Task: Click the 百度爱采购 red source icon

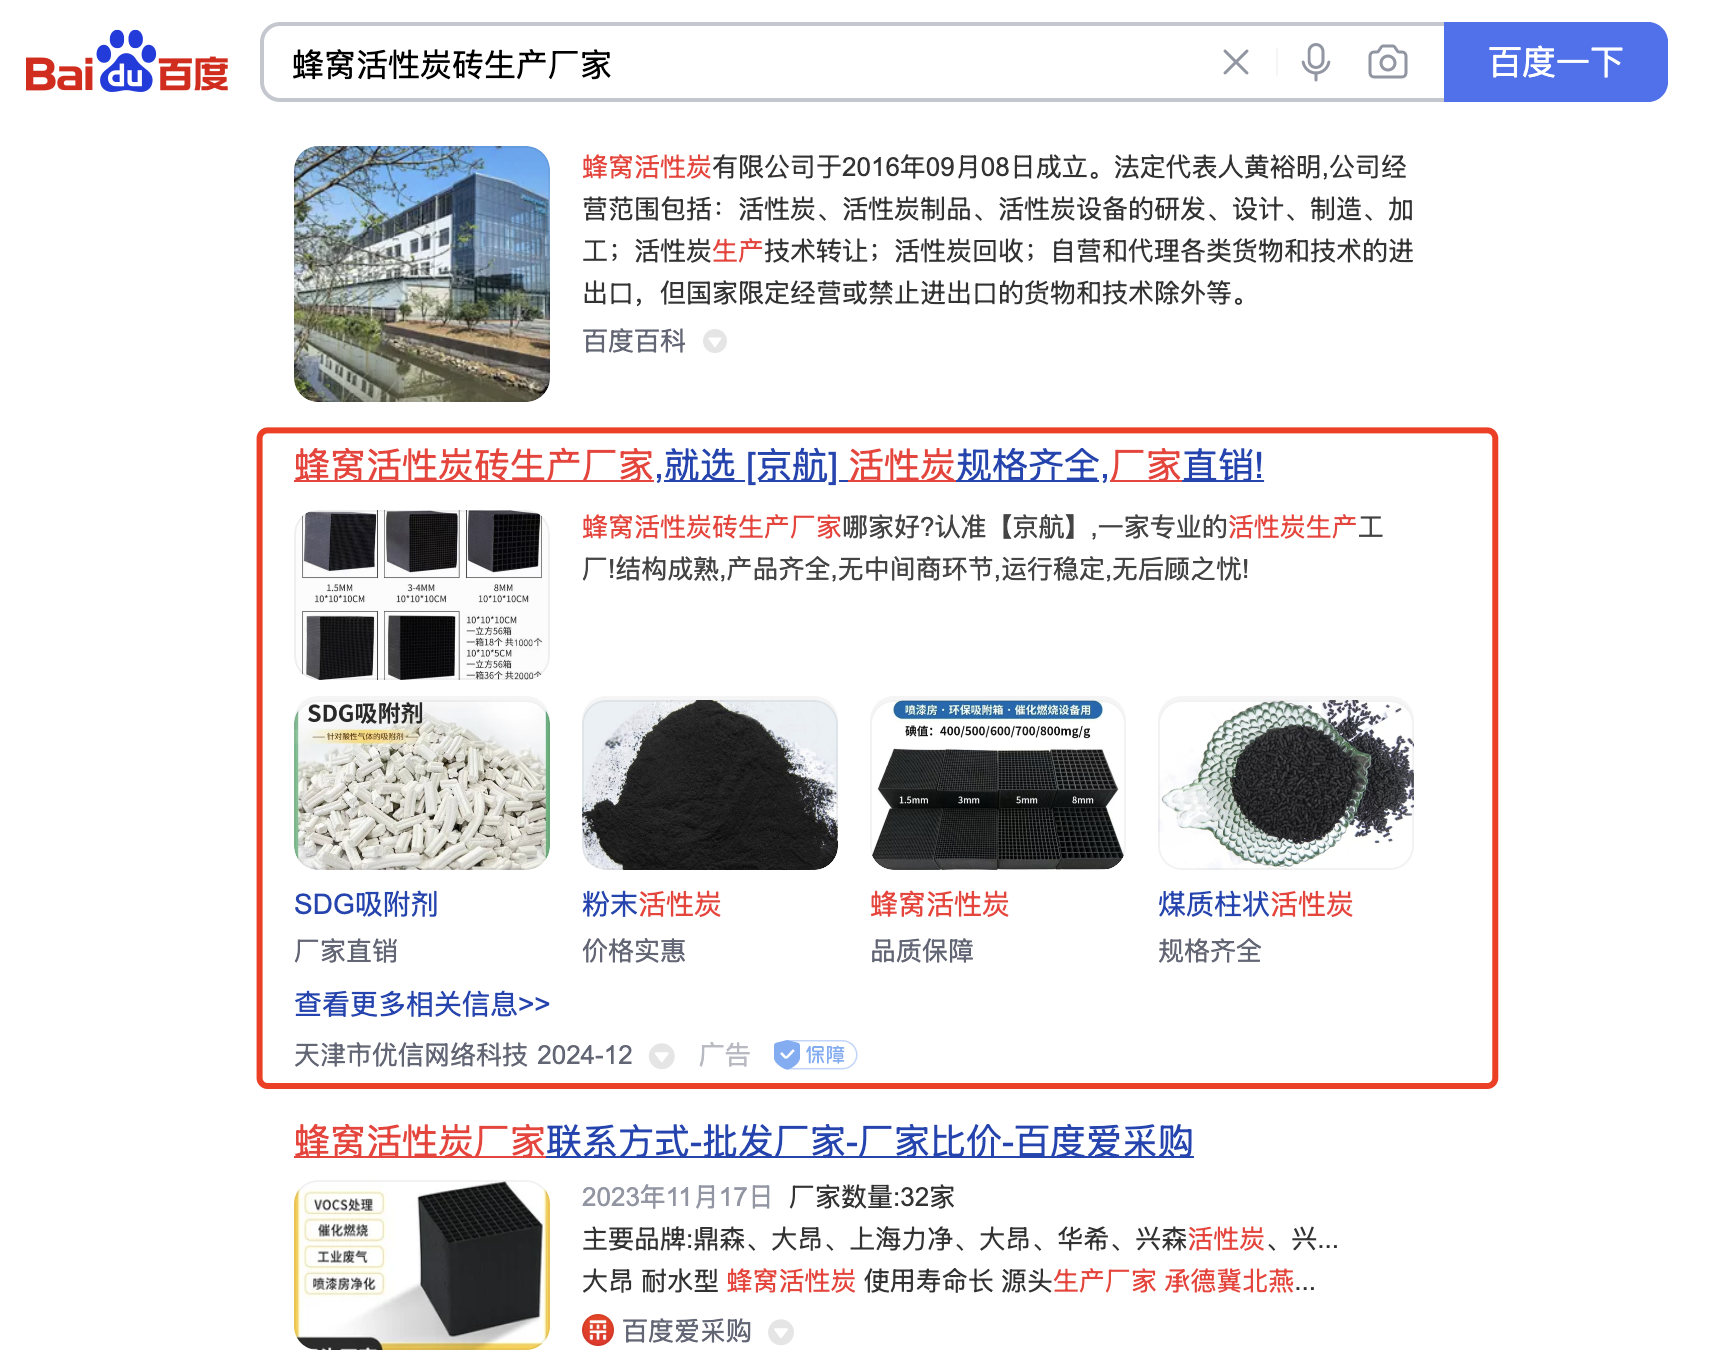Action: pos(598,1330)
